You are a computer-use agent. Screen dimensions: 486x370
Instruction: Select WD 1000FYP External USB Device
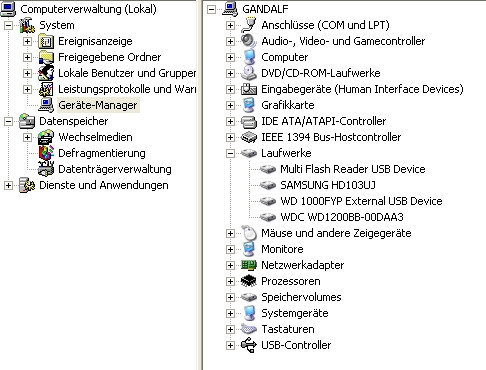361,201
